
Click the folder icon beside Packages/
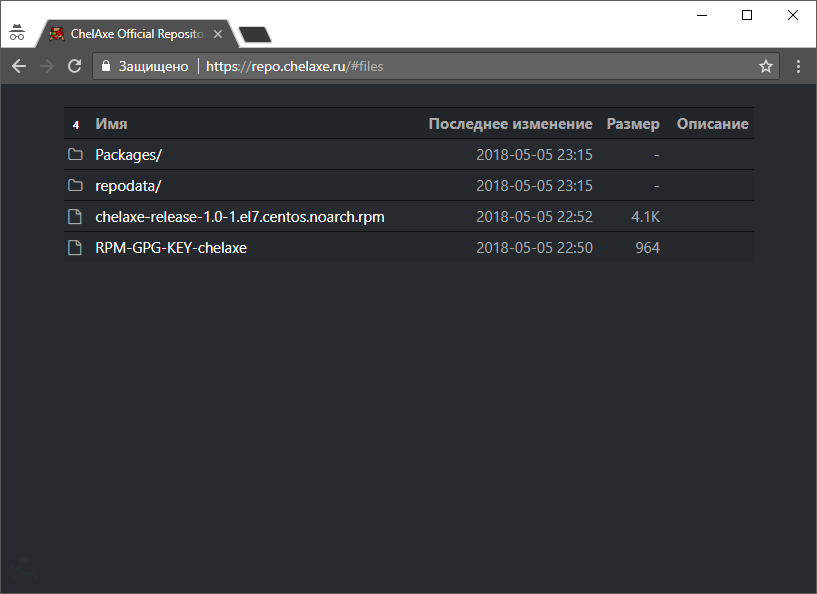74,155
